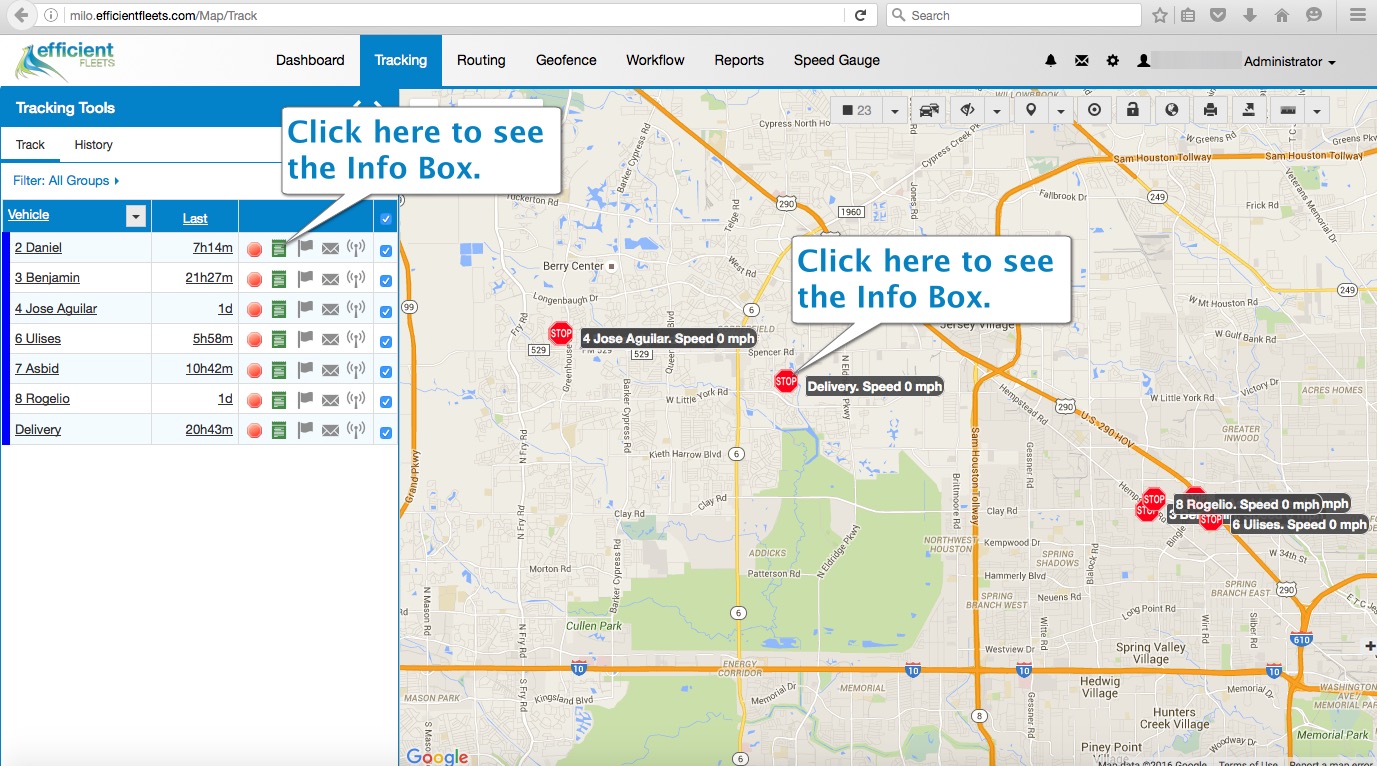This screenshot has height=766, width=1377.
Task: Uncheck the checkbox for 3 Benjamin
Action: [x=386, y=280]
